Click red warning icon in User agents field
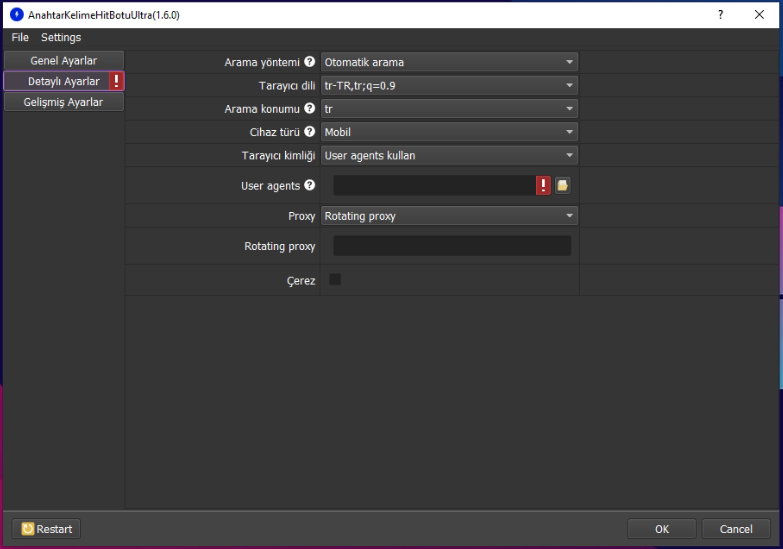The image size is (783, 549). [543, 185]
